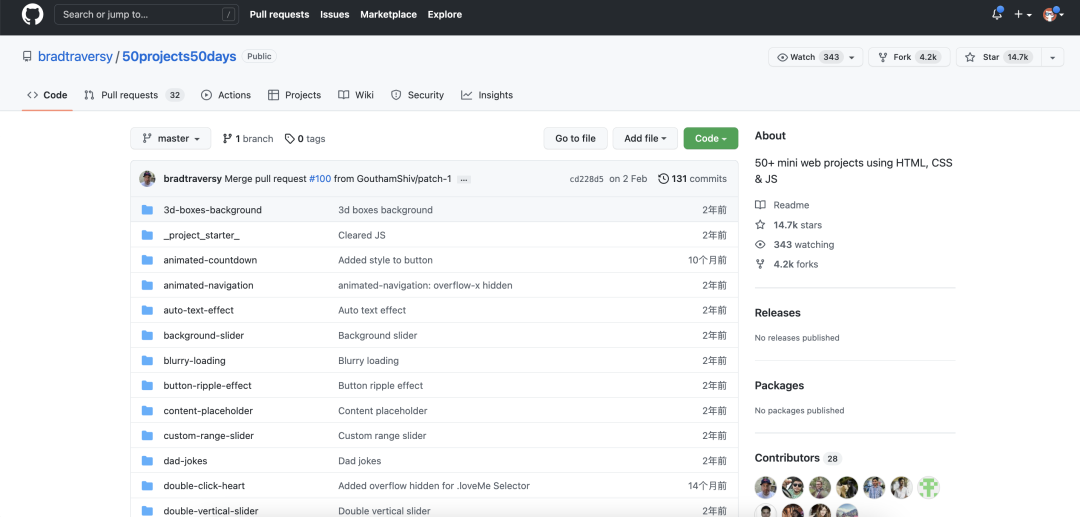Click the 14.7k stars link
1080x517 pixels.
point(789,225)
